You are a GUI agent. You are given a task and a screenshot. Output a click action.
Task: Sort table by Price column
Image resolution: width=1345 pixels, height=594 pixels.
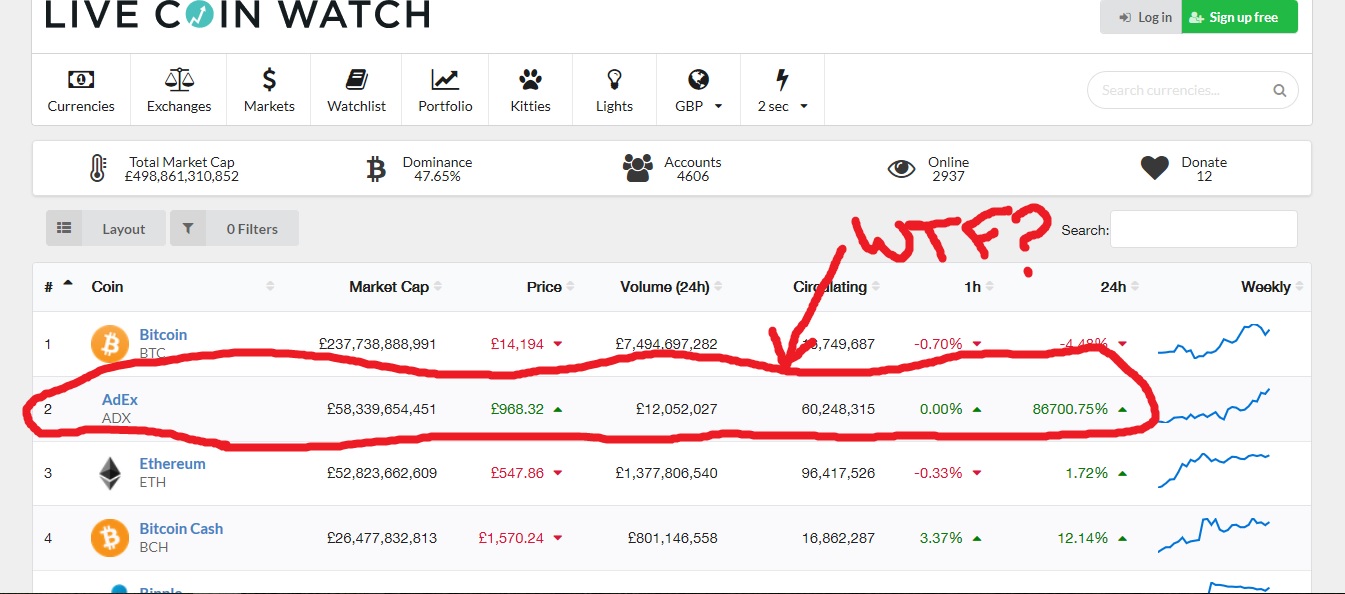pos(551,287)
